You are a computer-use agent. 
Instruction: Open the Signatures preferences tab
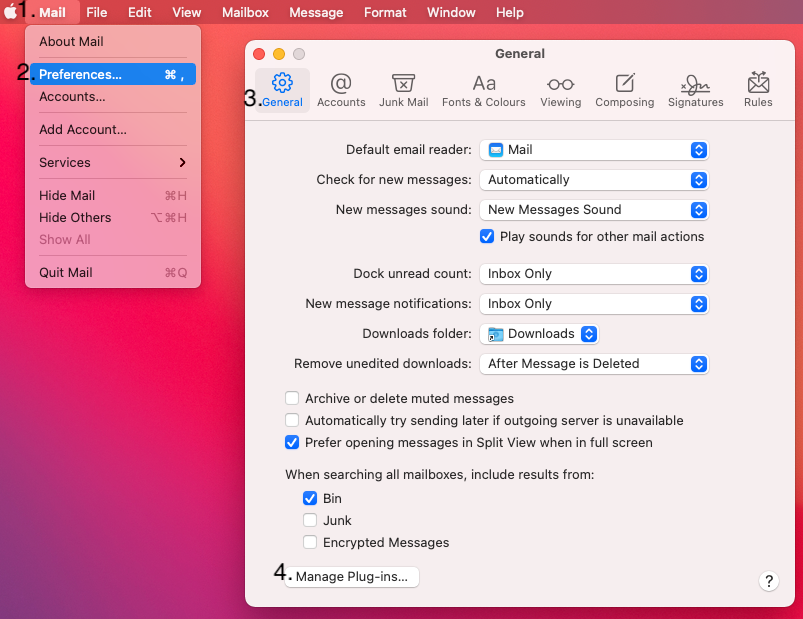[x=695, y=91]
